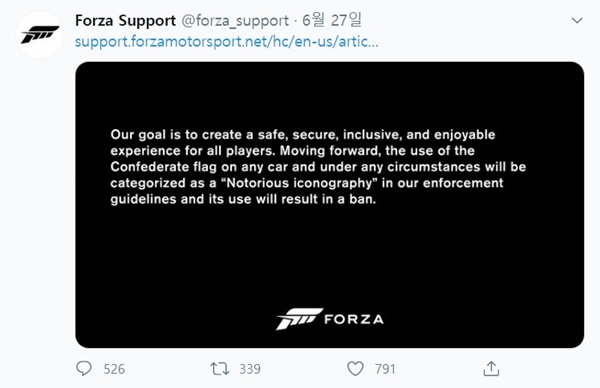Viewport: 600px width, 388px height.
Task: Click the Forza stripes logo inside the image
Action: click(x=300, y=319)
